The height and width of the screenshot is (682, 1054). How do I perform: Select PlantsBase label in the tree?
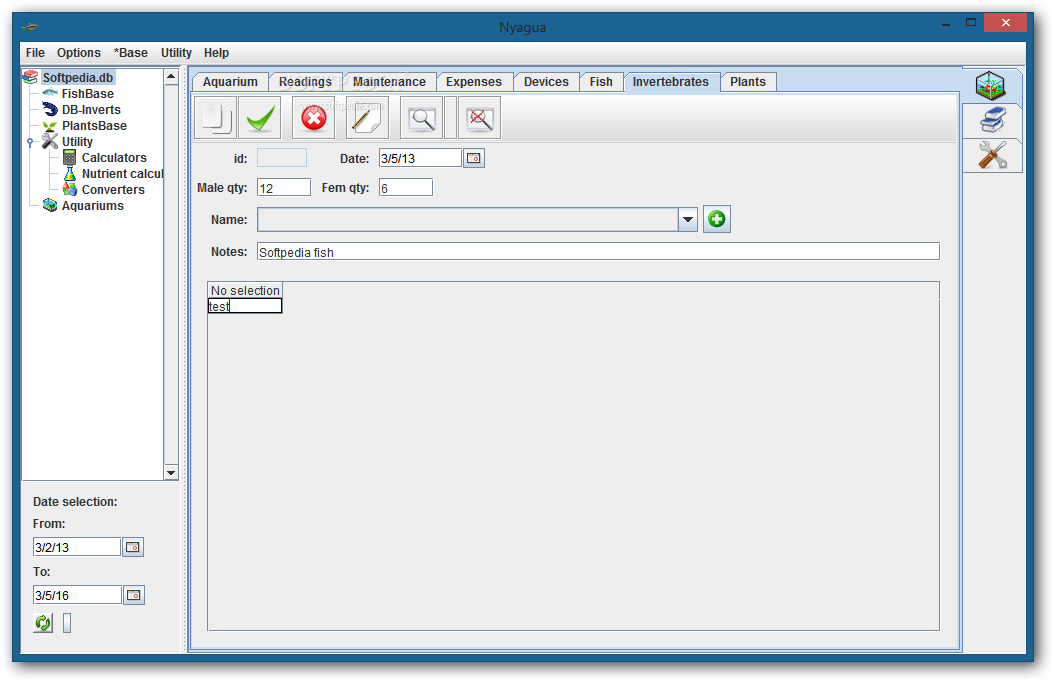tap(94, 126)
